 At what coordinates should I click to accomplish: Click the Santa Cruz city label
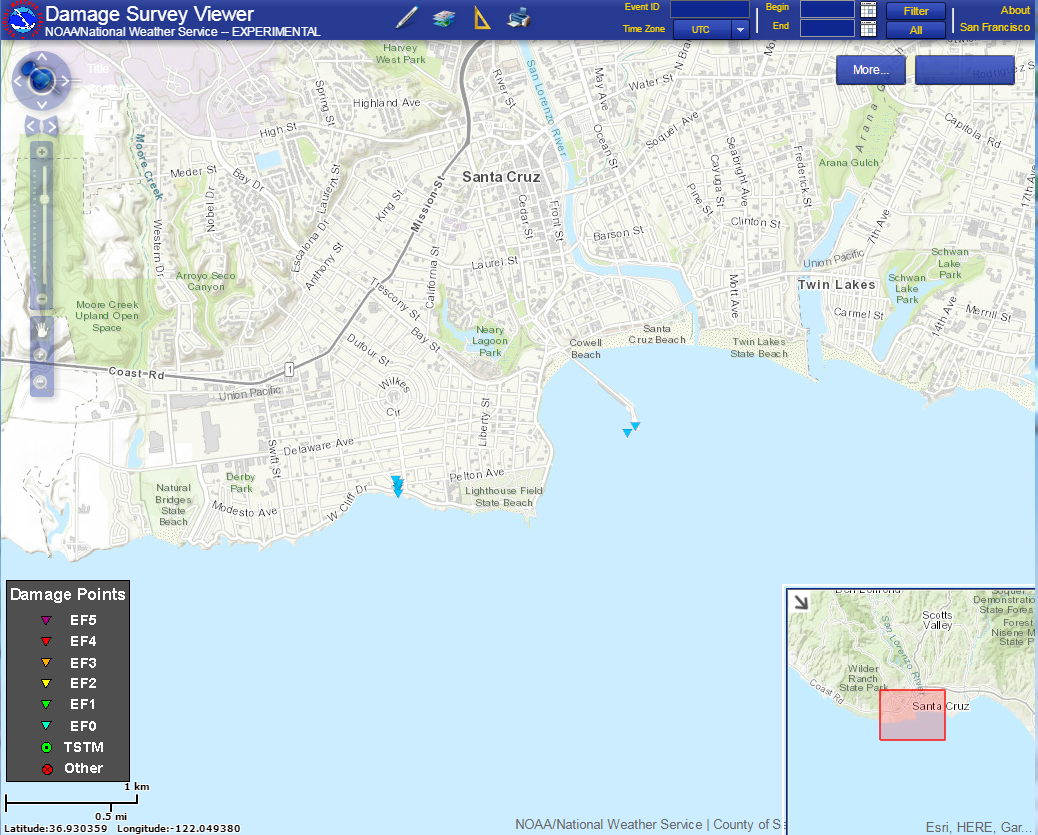501,177
